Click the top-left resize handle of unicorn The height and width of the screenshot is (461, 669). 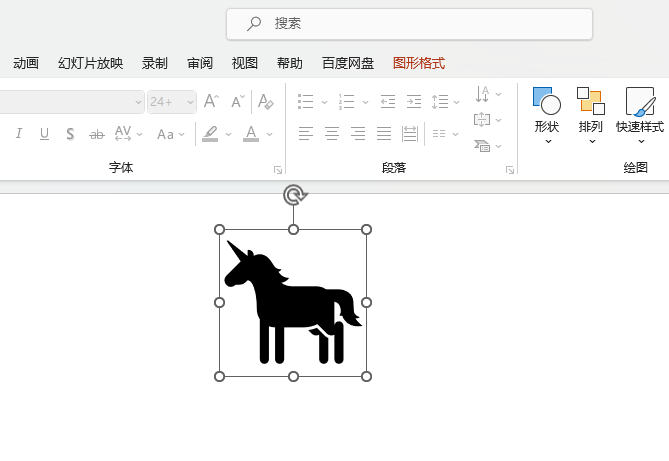(x=219, y=230)
